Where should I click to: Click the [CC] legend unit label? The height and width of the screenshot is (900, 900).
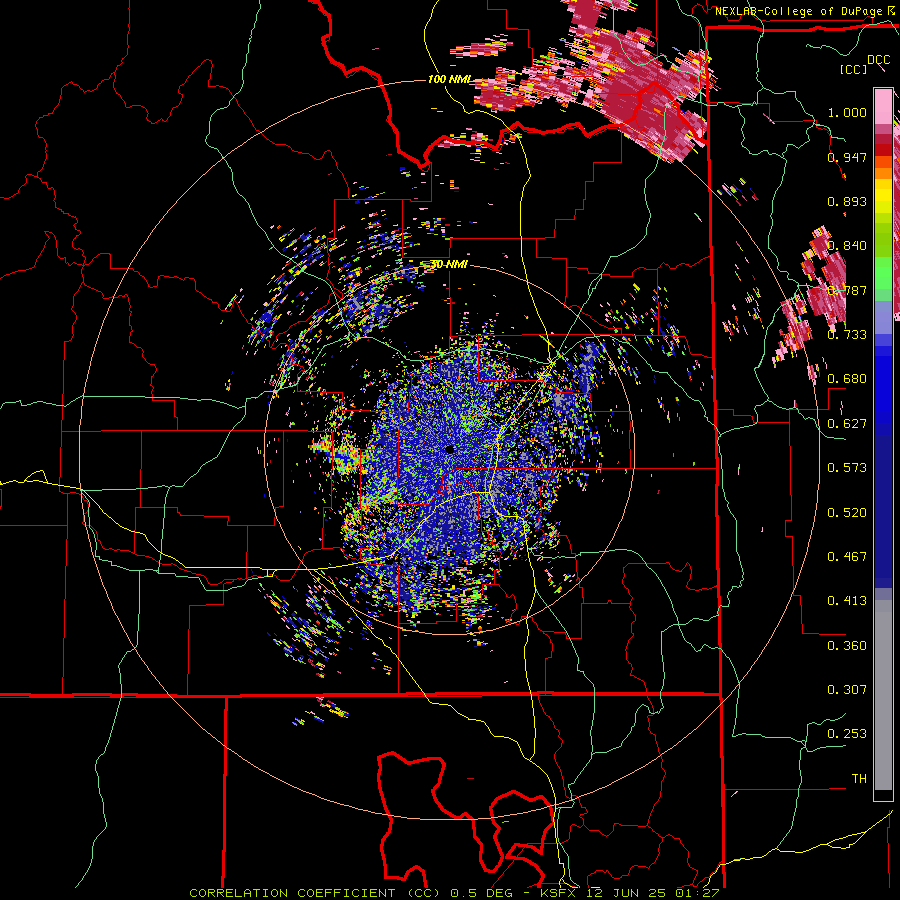854,69
